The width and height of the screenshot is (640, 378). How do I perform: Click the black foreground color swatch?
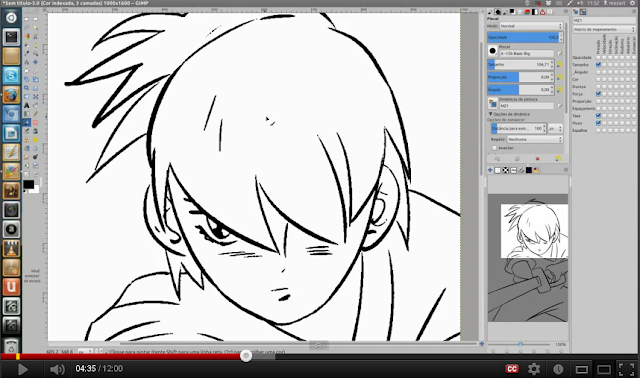tap(28, 185)
